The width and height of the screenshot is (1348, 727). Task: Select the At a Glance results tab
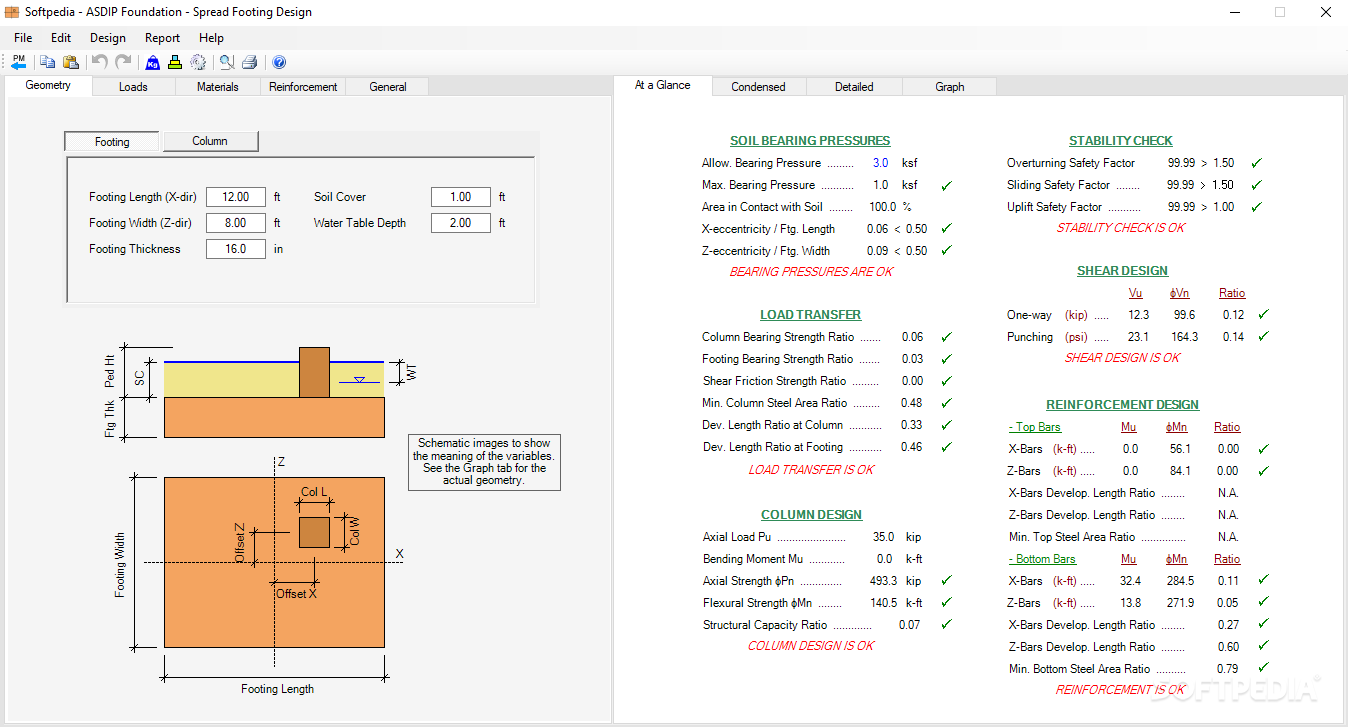[663, 86]
